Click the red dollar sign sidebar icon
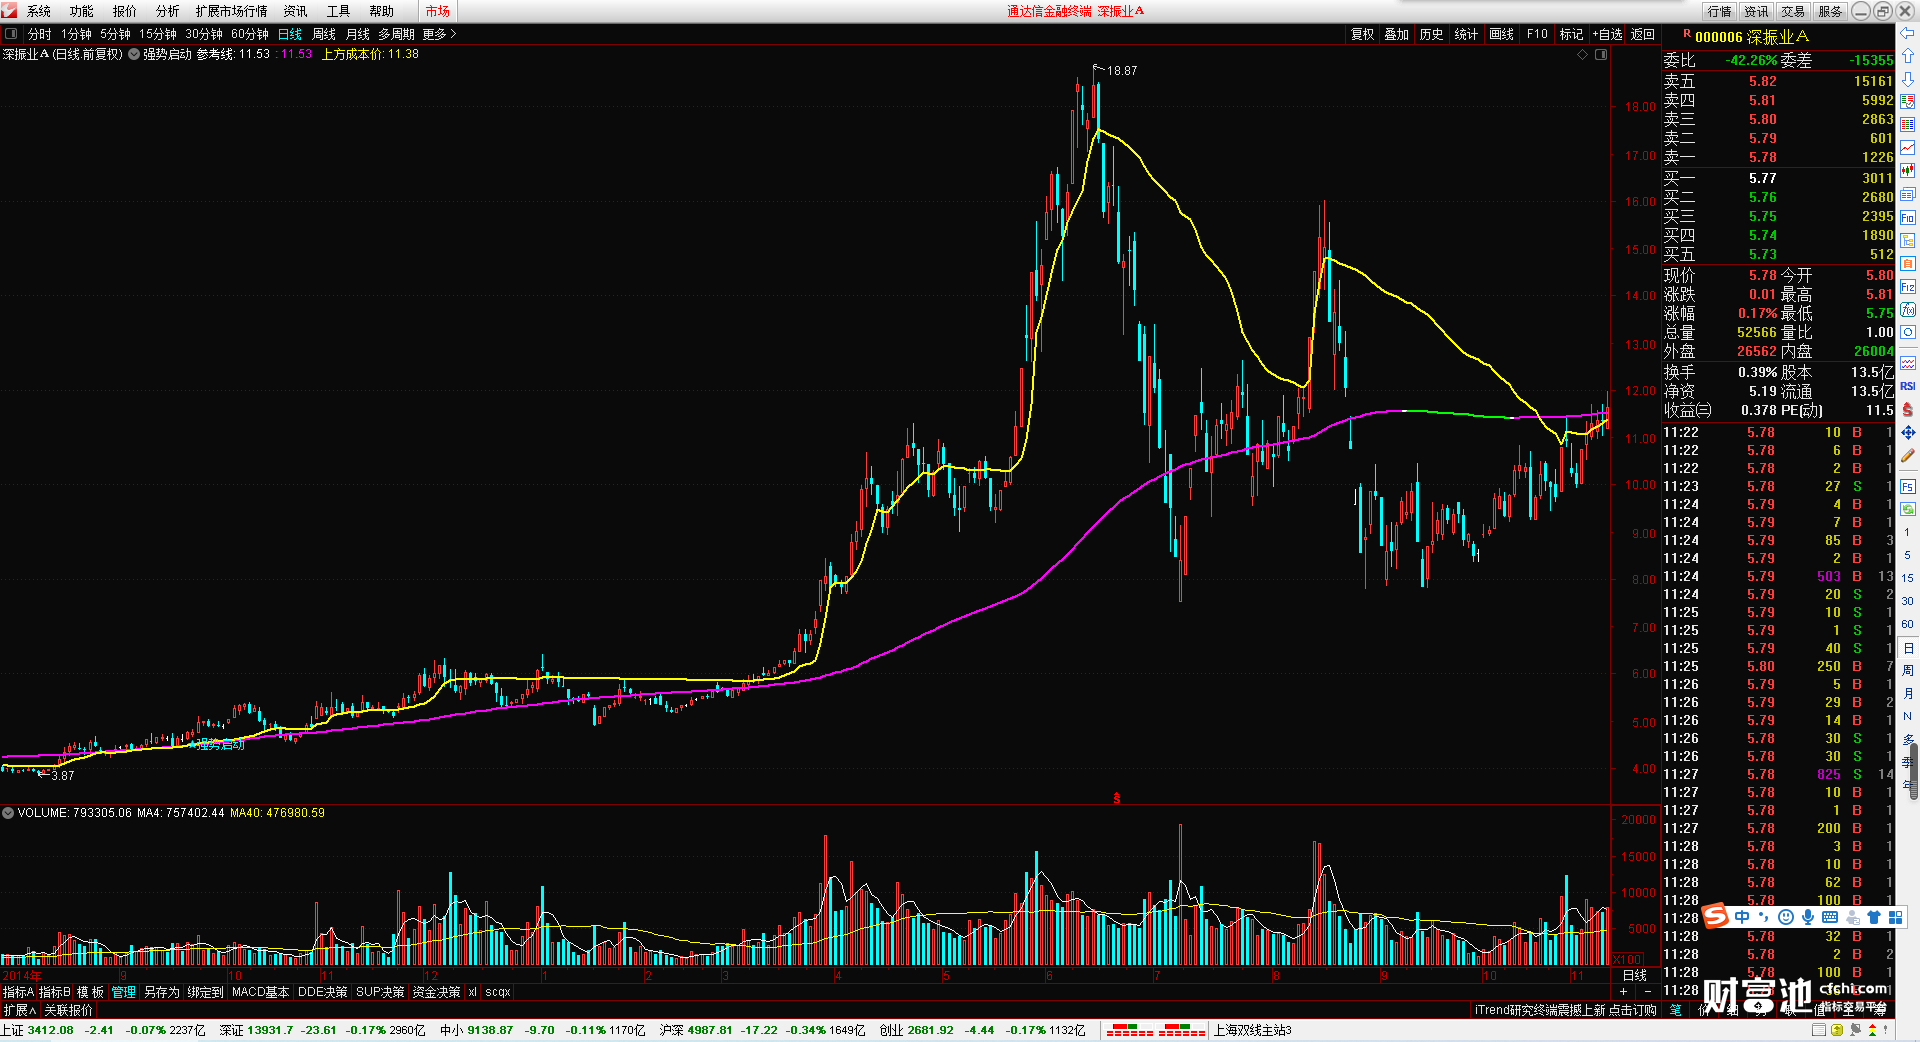1920x1042 pixels. point(1908,410)
